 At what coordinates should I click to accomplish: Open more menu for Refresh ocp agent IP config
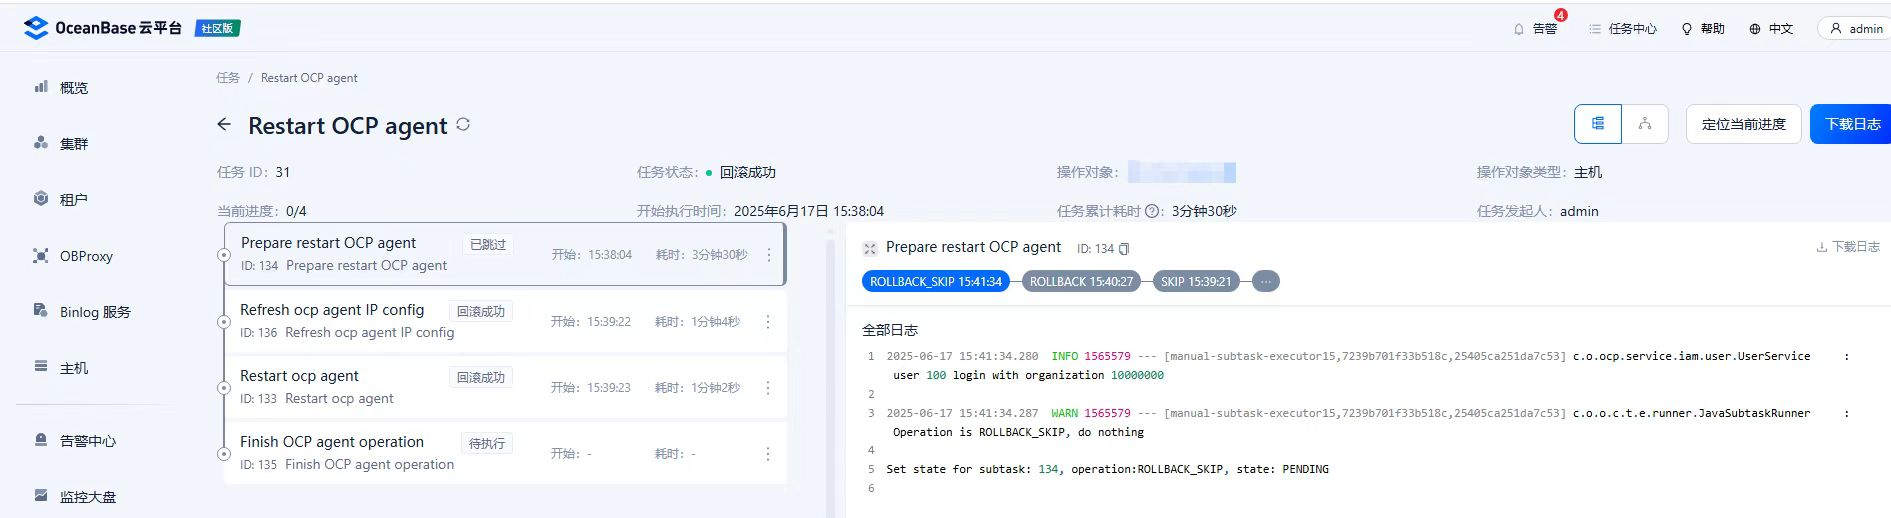click(x=768, y=322)
